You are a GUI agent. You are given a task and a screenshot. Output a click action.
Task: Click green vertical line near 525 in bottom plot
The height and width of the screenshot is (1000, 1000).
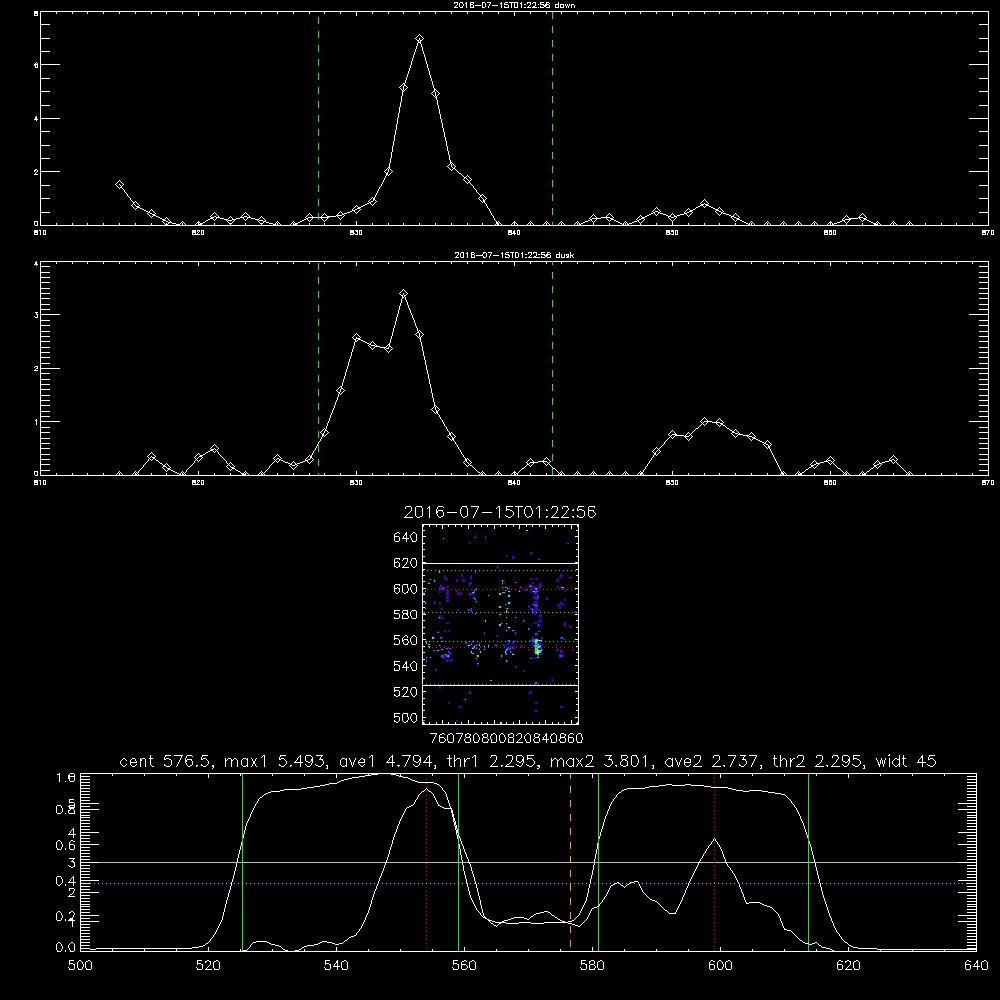tap(242, 862)
